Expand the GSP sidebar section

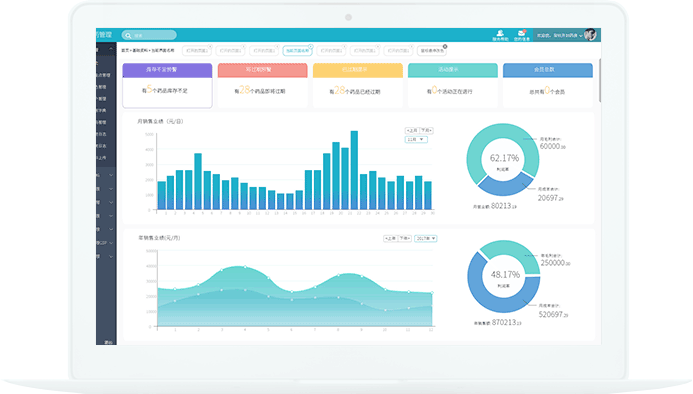[106, 243]
